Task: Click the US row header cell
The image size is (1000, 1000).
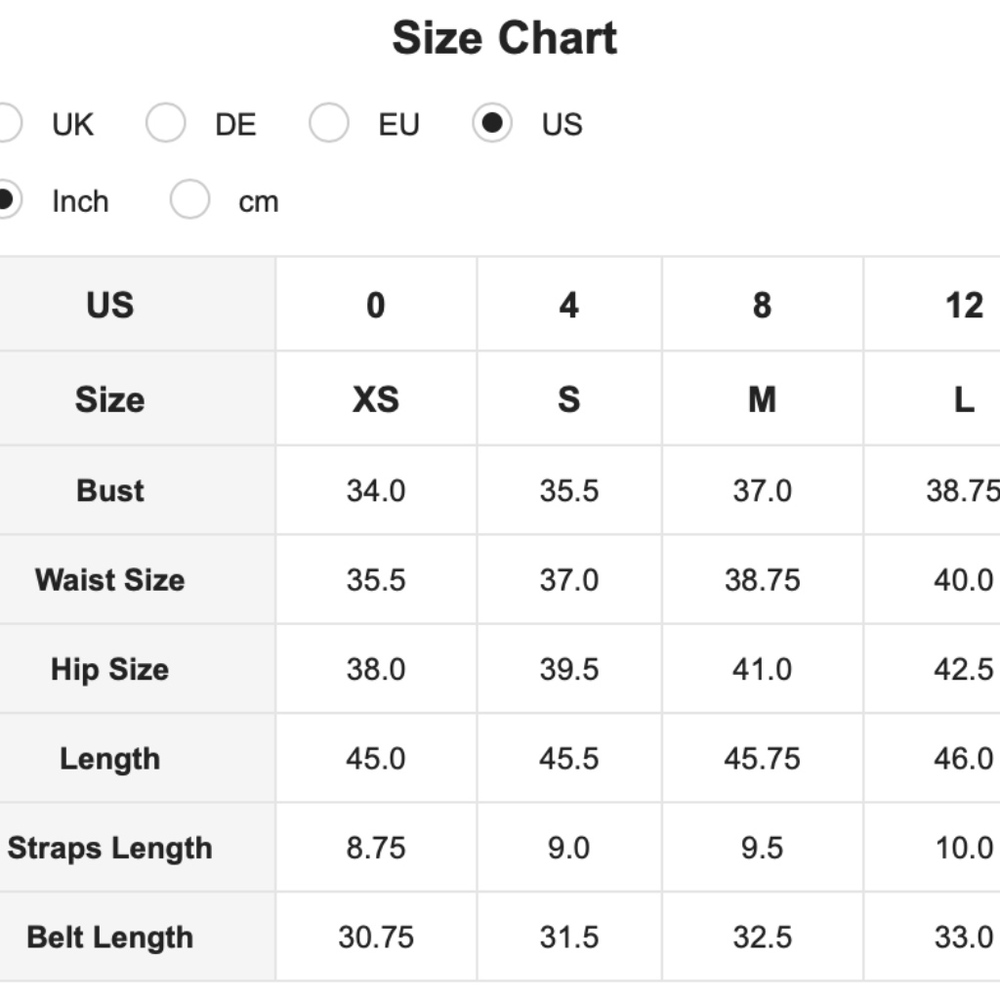Action: (110, 304)
